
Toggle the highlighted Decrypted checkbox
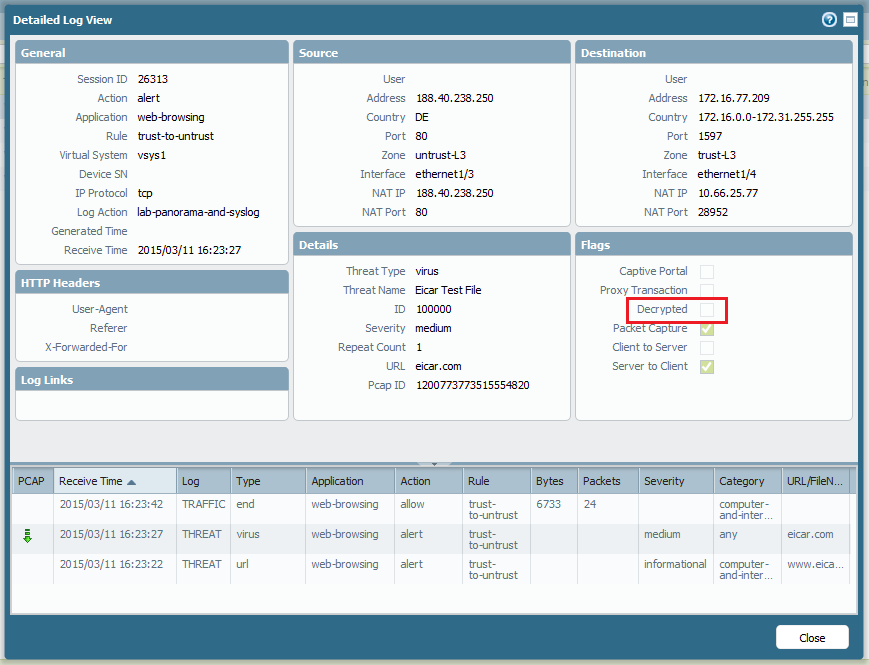(x=707, y=310)
